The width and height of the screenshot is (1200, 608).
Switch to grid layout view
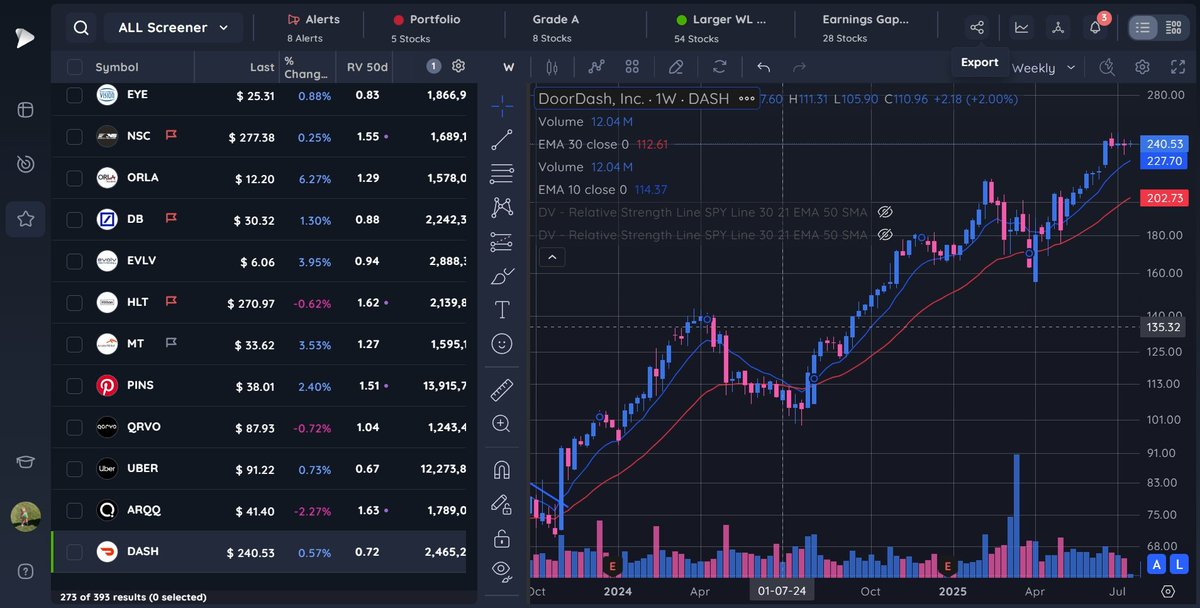(1173, 28)
